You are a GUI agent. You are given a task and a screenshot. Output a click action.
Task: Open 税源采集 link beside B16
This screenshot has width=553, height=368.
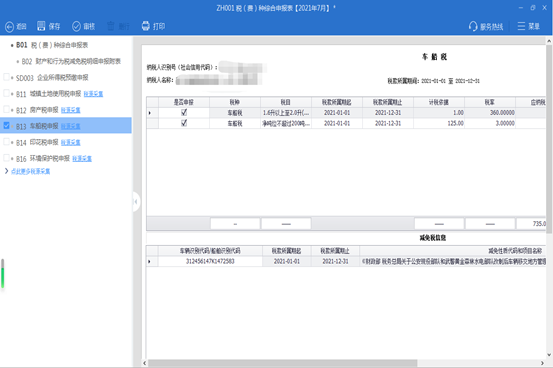click(82, 159)
